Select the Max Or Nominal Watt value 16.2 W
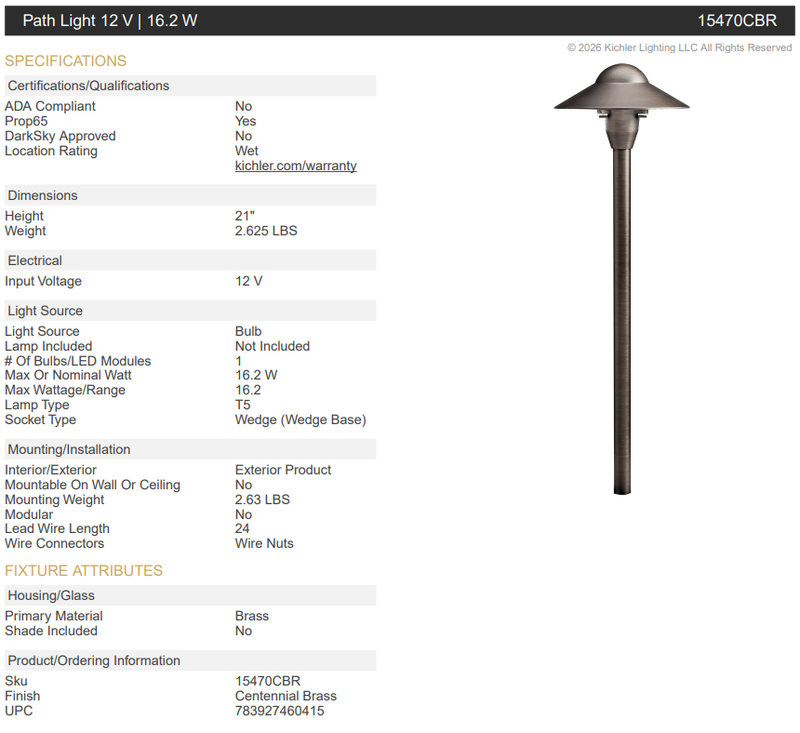This screenshot has width=800, height=733. [x=256, y=375]
